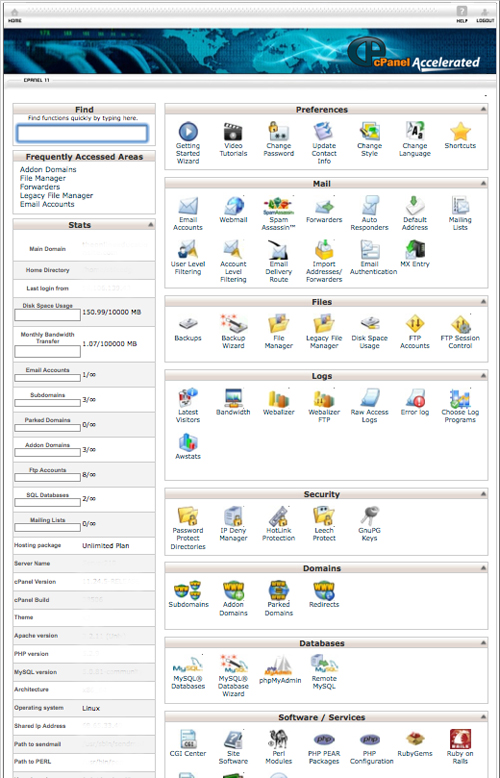The height and width of the screenshot is (778, 500).
Task: Open IP Deny Manager
Action: pyautogui.click(x=233, y=516)
